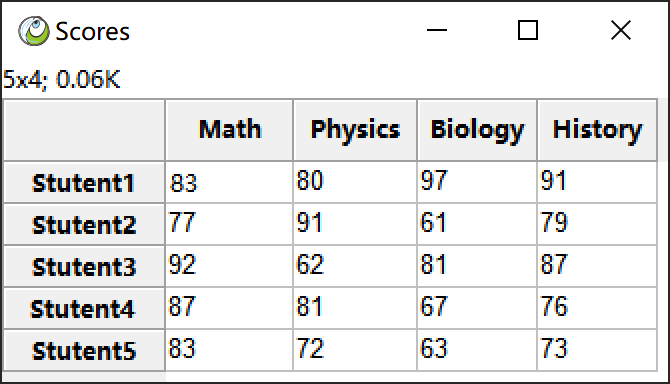Click the empty top-left corner header cell

point(84,130)
